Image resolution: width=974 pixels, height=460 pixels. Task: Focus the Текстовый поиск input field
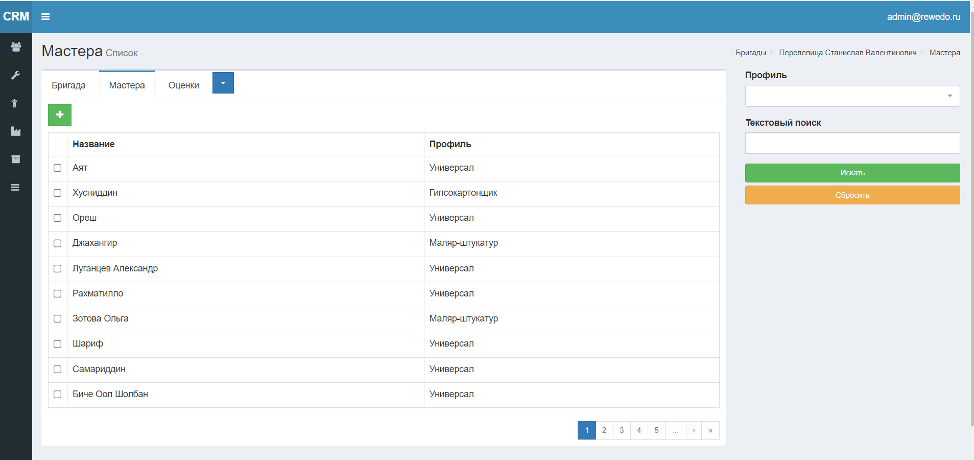852,143
